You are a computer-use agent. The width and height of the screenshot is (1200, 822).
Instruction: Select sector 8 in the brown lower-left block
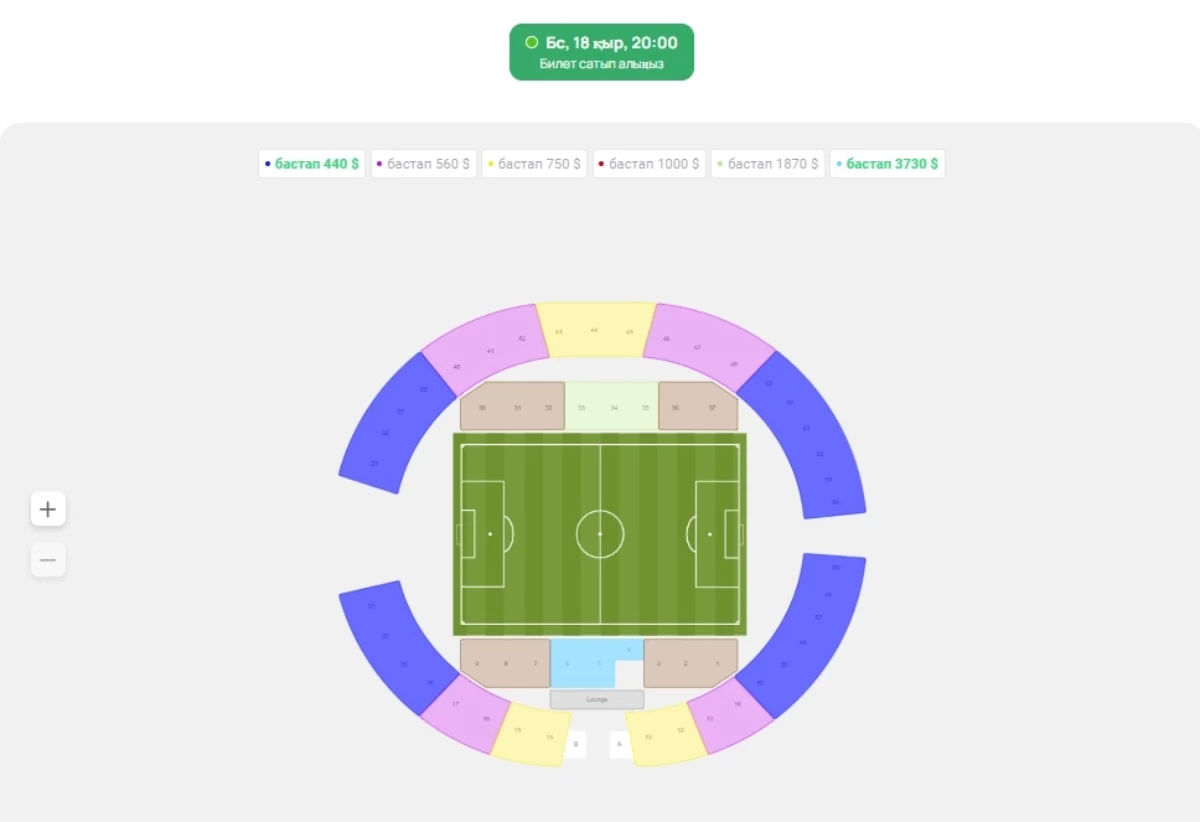[x=505, y=664]
